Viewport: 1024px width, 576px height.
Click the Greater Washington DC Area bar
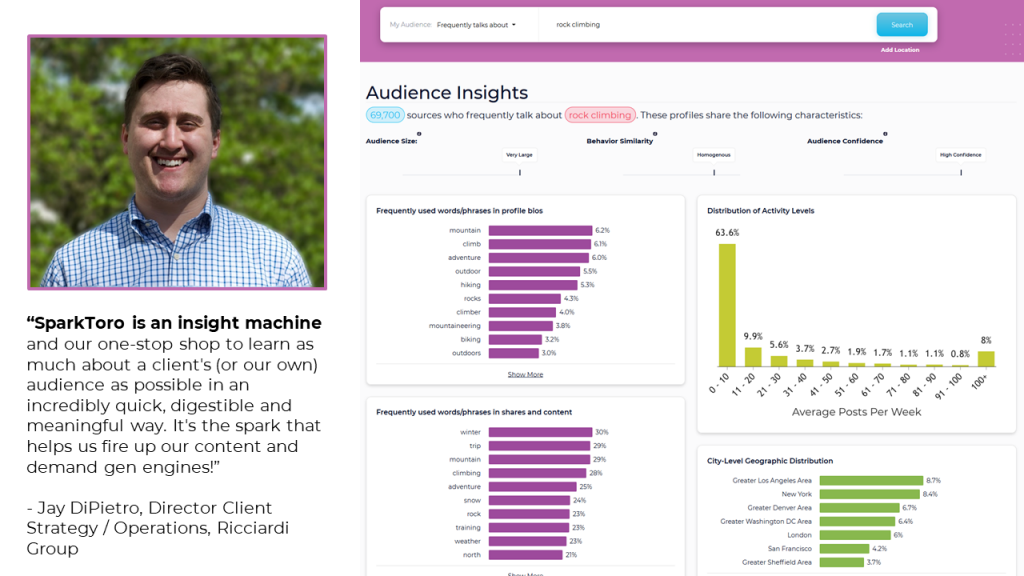[x=857, y=522]
